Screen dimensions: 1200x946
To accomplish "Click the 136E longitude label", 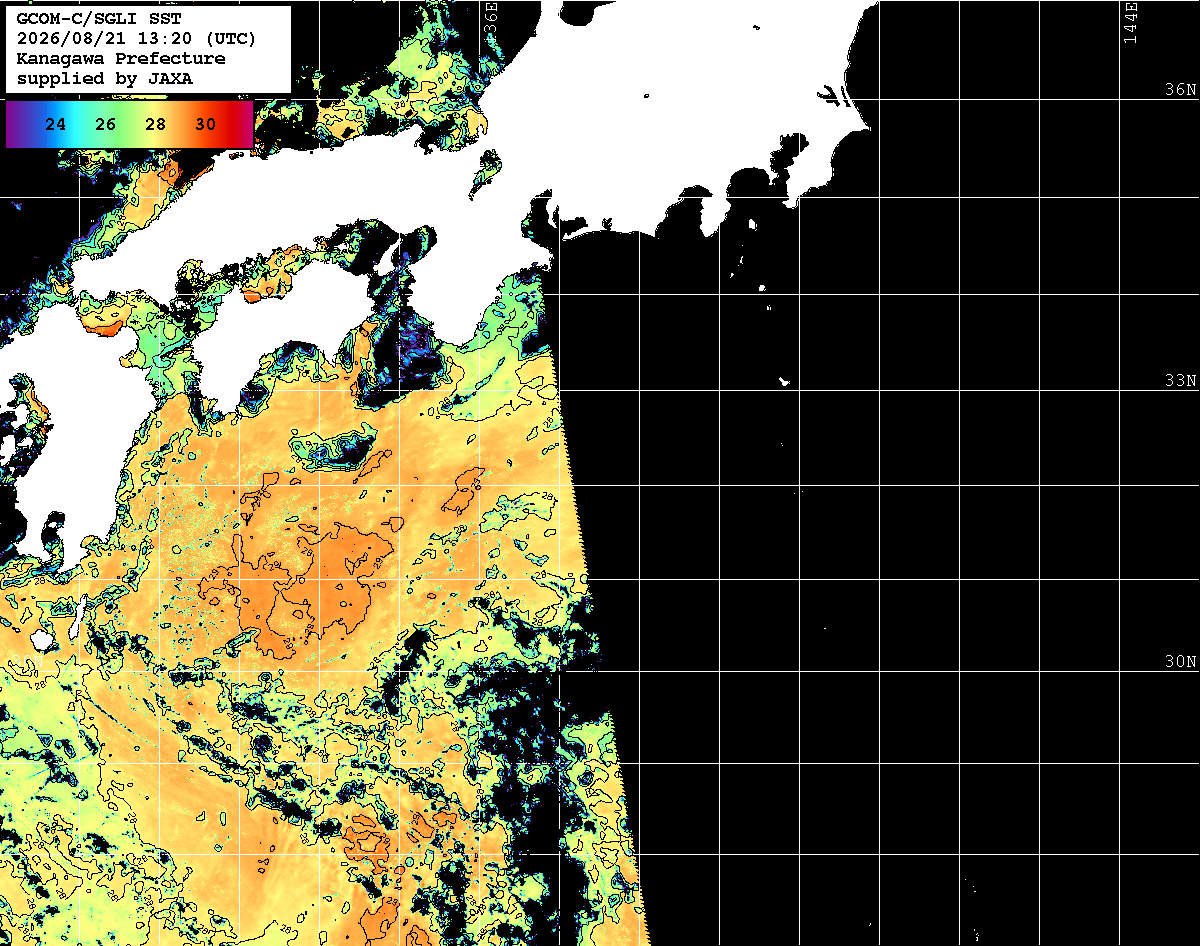I will 490,20.
